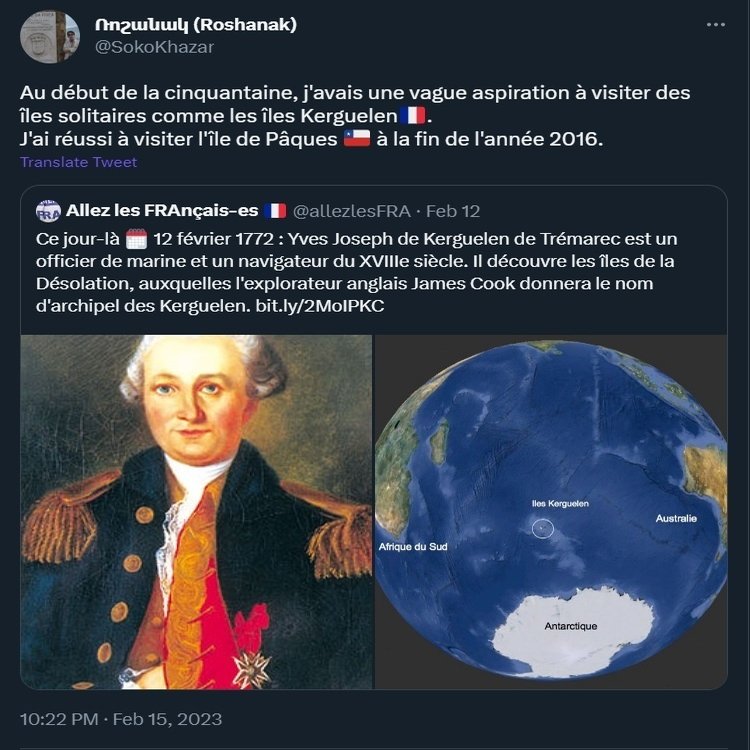Image resolution: width=750 pixels, height=750 pixels.
Task: Click the Chilean flag emoji after Pâques
Action: click(x=357, y=139)
